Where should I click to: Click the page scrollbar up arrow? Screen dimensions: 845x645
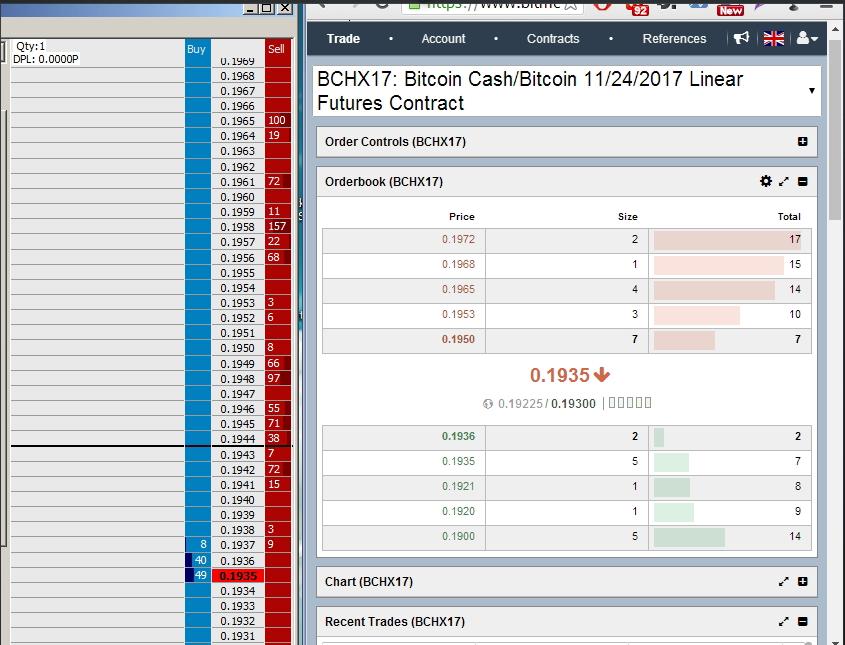pyautogui.click(x=835, y=30)
